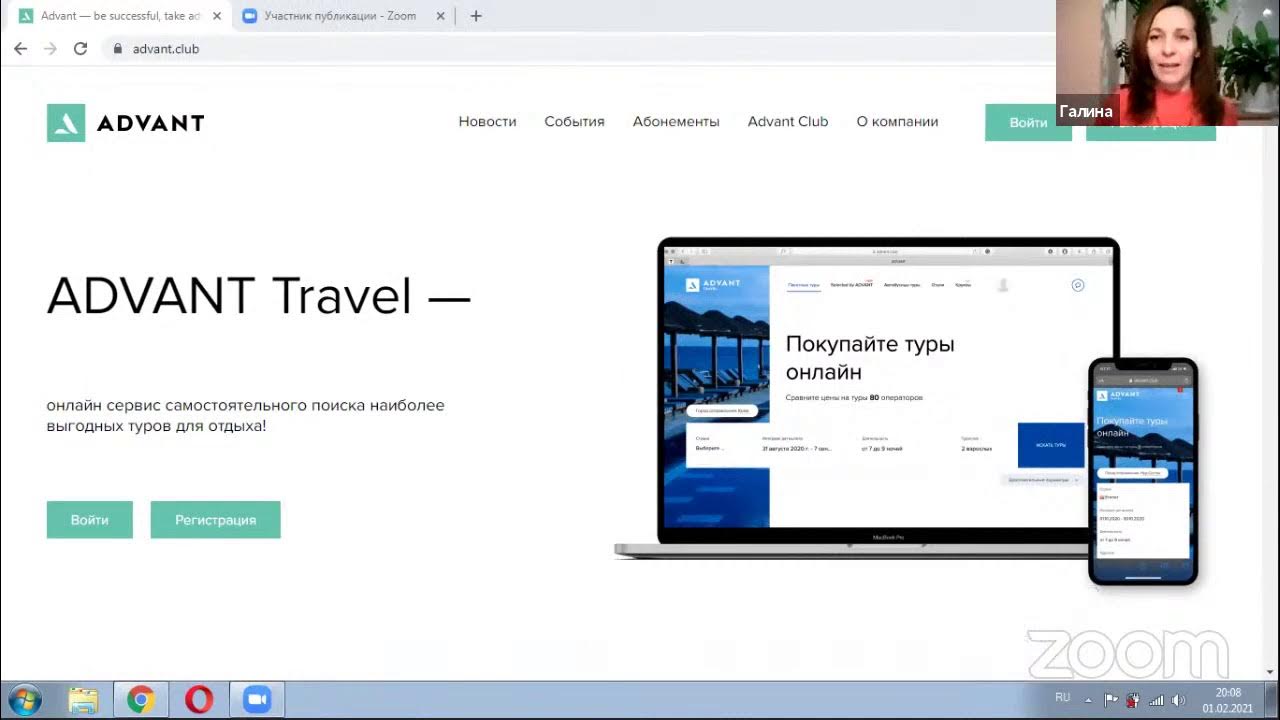Viewport: 1280px width, 720px height.
Task: Open Chrome from taskbar
Action: (141, 700)
